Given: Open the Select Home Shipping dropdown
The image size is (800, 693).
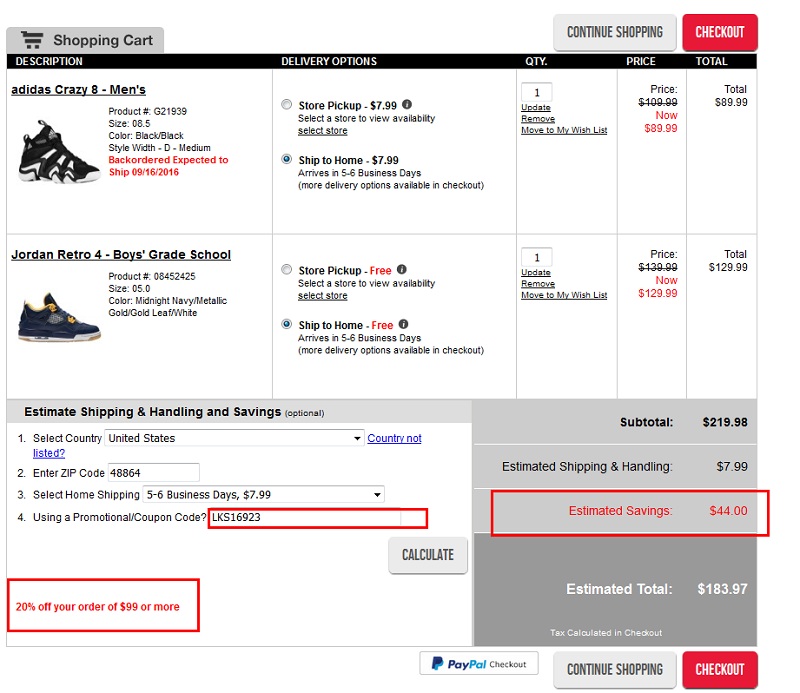Looking at the screenshot, I should pyautogui.click(x=263, y=494).
